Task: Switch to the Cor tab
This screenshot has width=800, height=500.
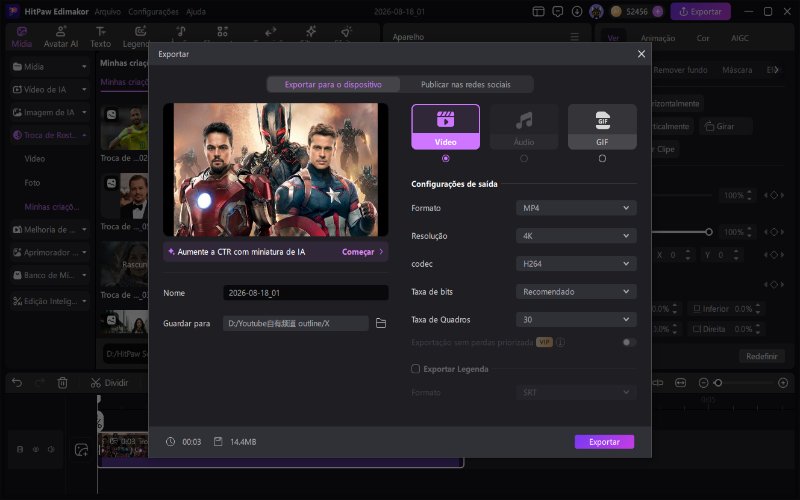Action: (x=703, y=38)
